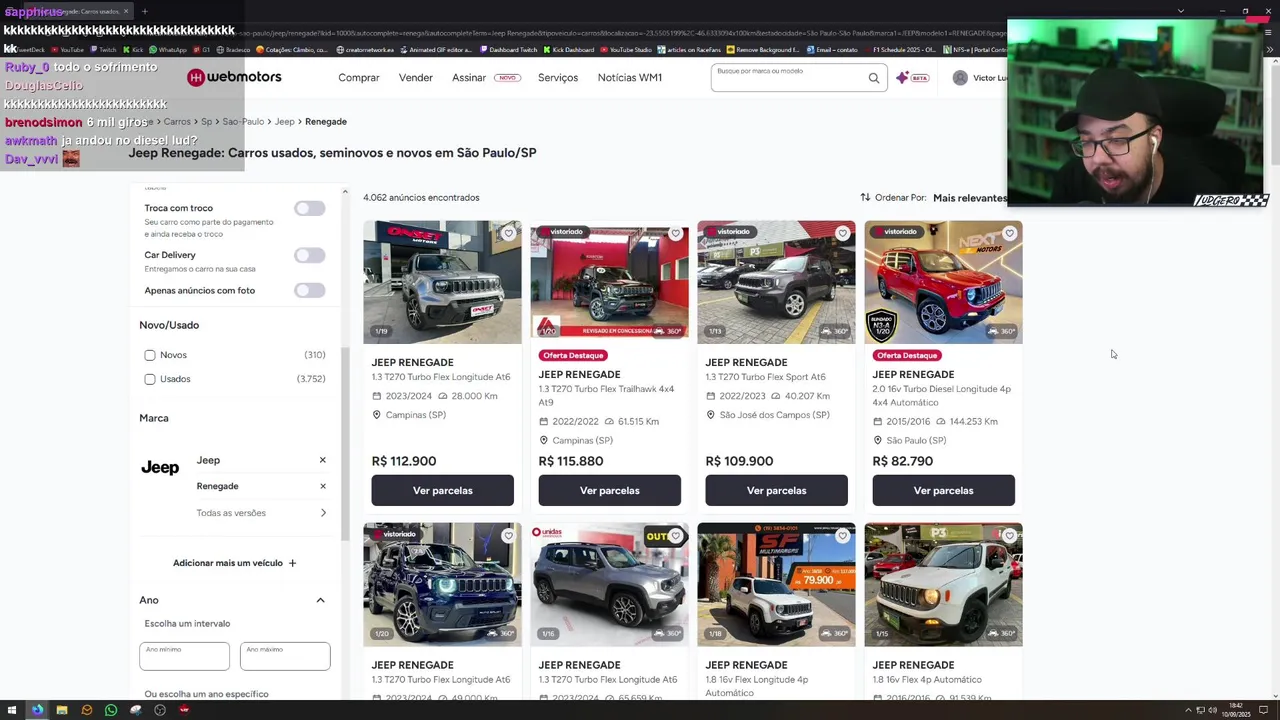Click Ver parcelas for R$ 112.900 car
This screenshot has width=1280, height=720.
coord(442,490)
